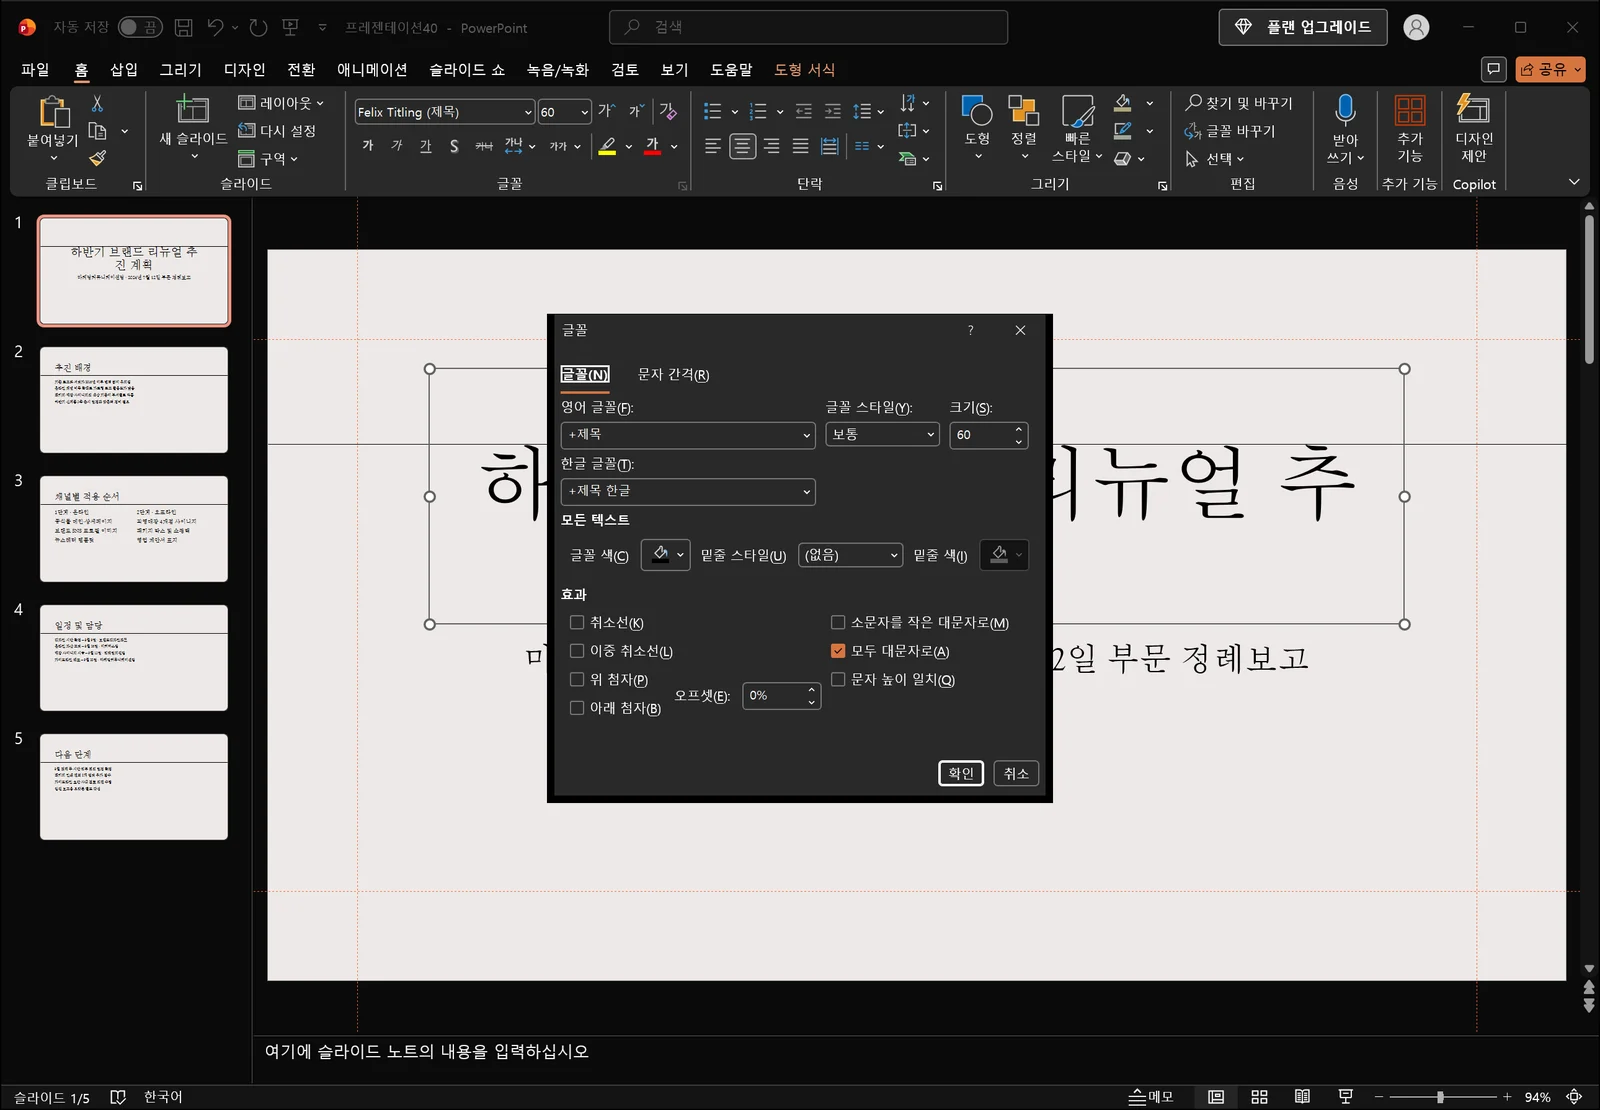Click the Align Left paragraph icon
This screenshot has width=1600, height=1110.
point(712,146)
